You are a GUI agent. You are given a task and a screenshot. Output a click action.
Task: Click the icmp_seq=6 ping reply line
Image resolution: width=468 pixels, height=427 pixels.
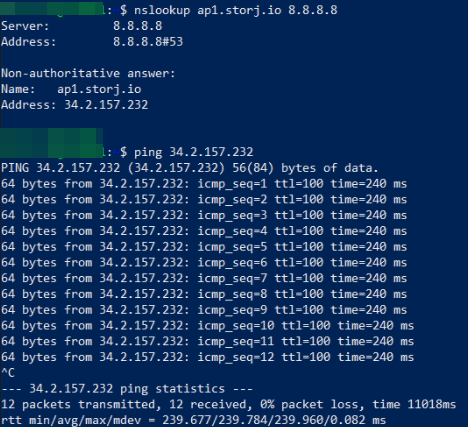click(x=204, y=262)
